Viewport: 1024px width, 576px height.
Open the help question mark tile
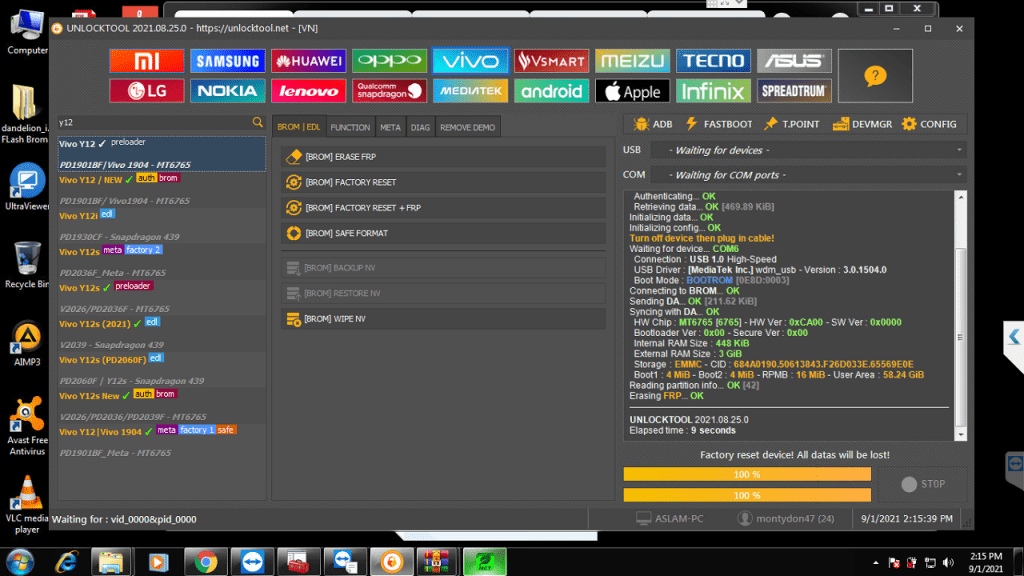click(875, 76)
